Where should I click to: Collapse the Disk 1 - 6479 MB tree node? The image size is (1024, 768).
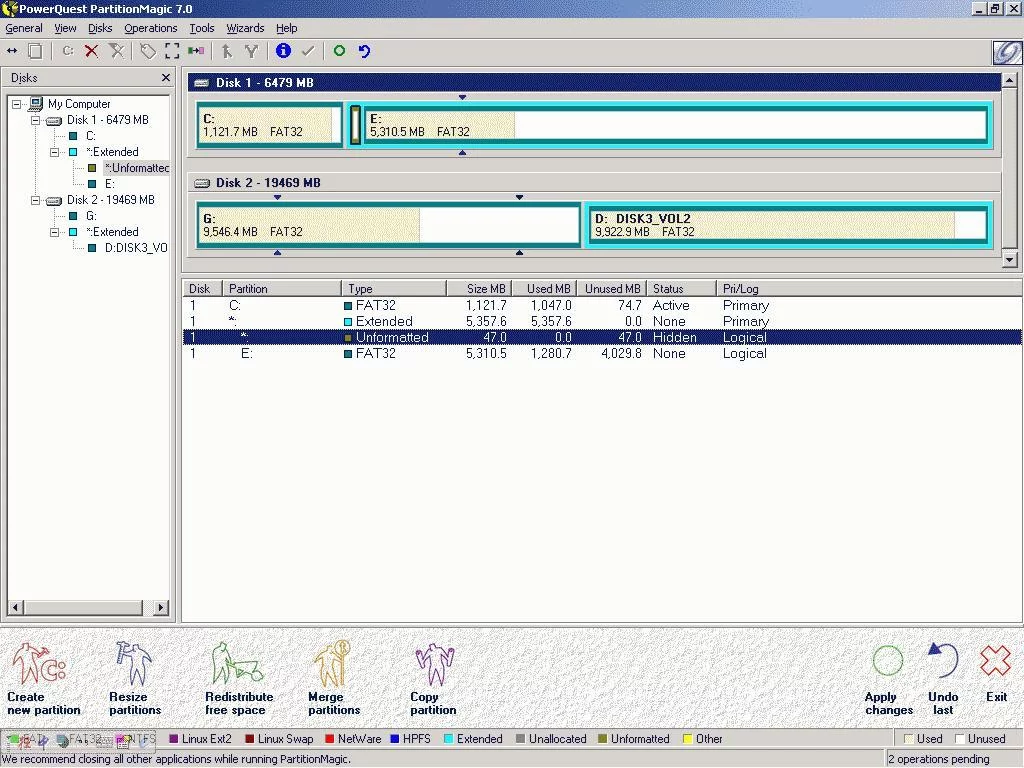[36, 120]
